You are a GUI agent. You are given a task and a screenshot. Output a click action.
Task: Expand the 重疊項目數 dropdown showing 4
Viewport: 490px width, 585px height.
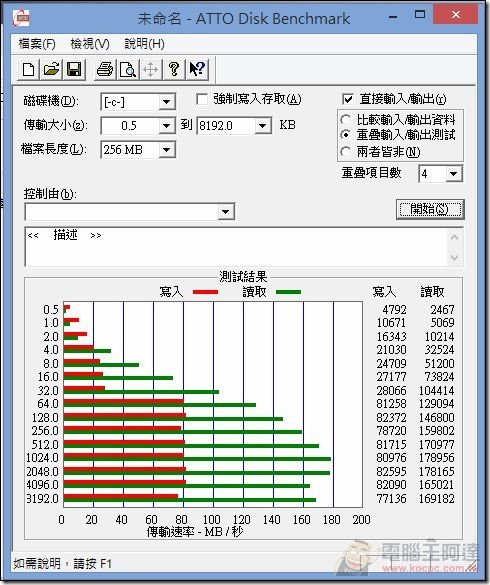(454, 174)
